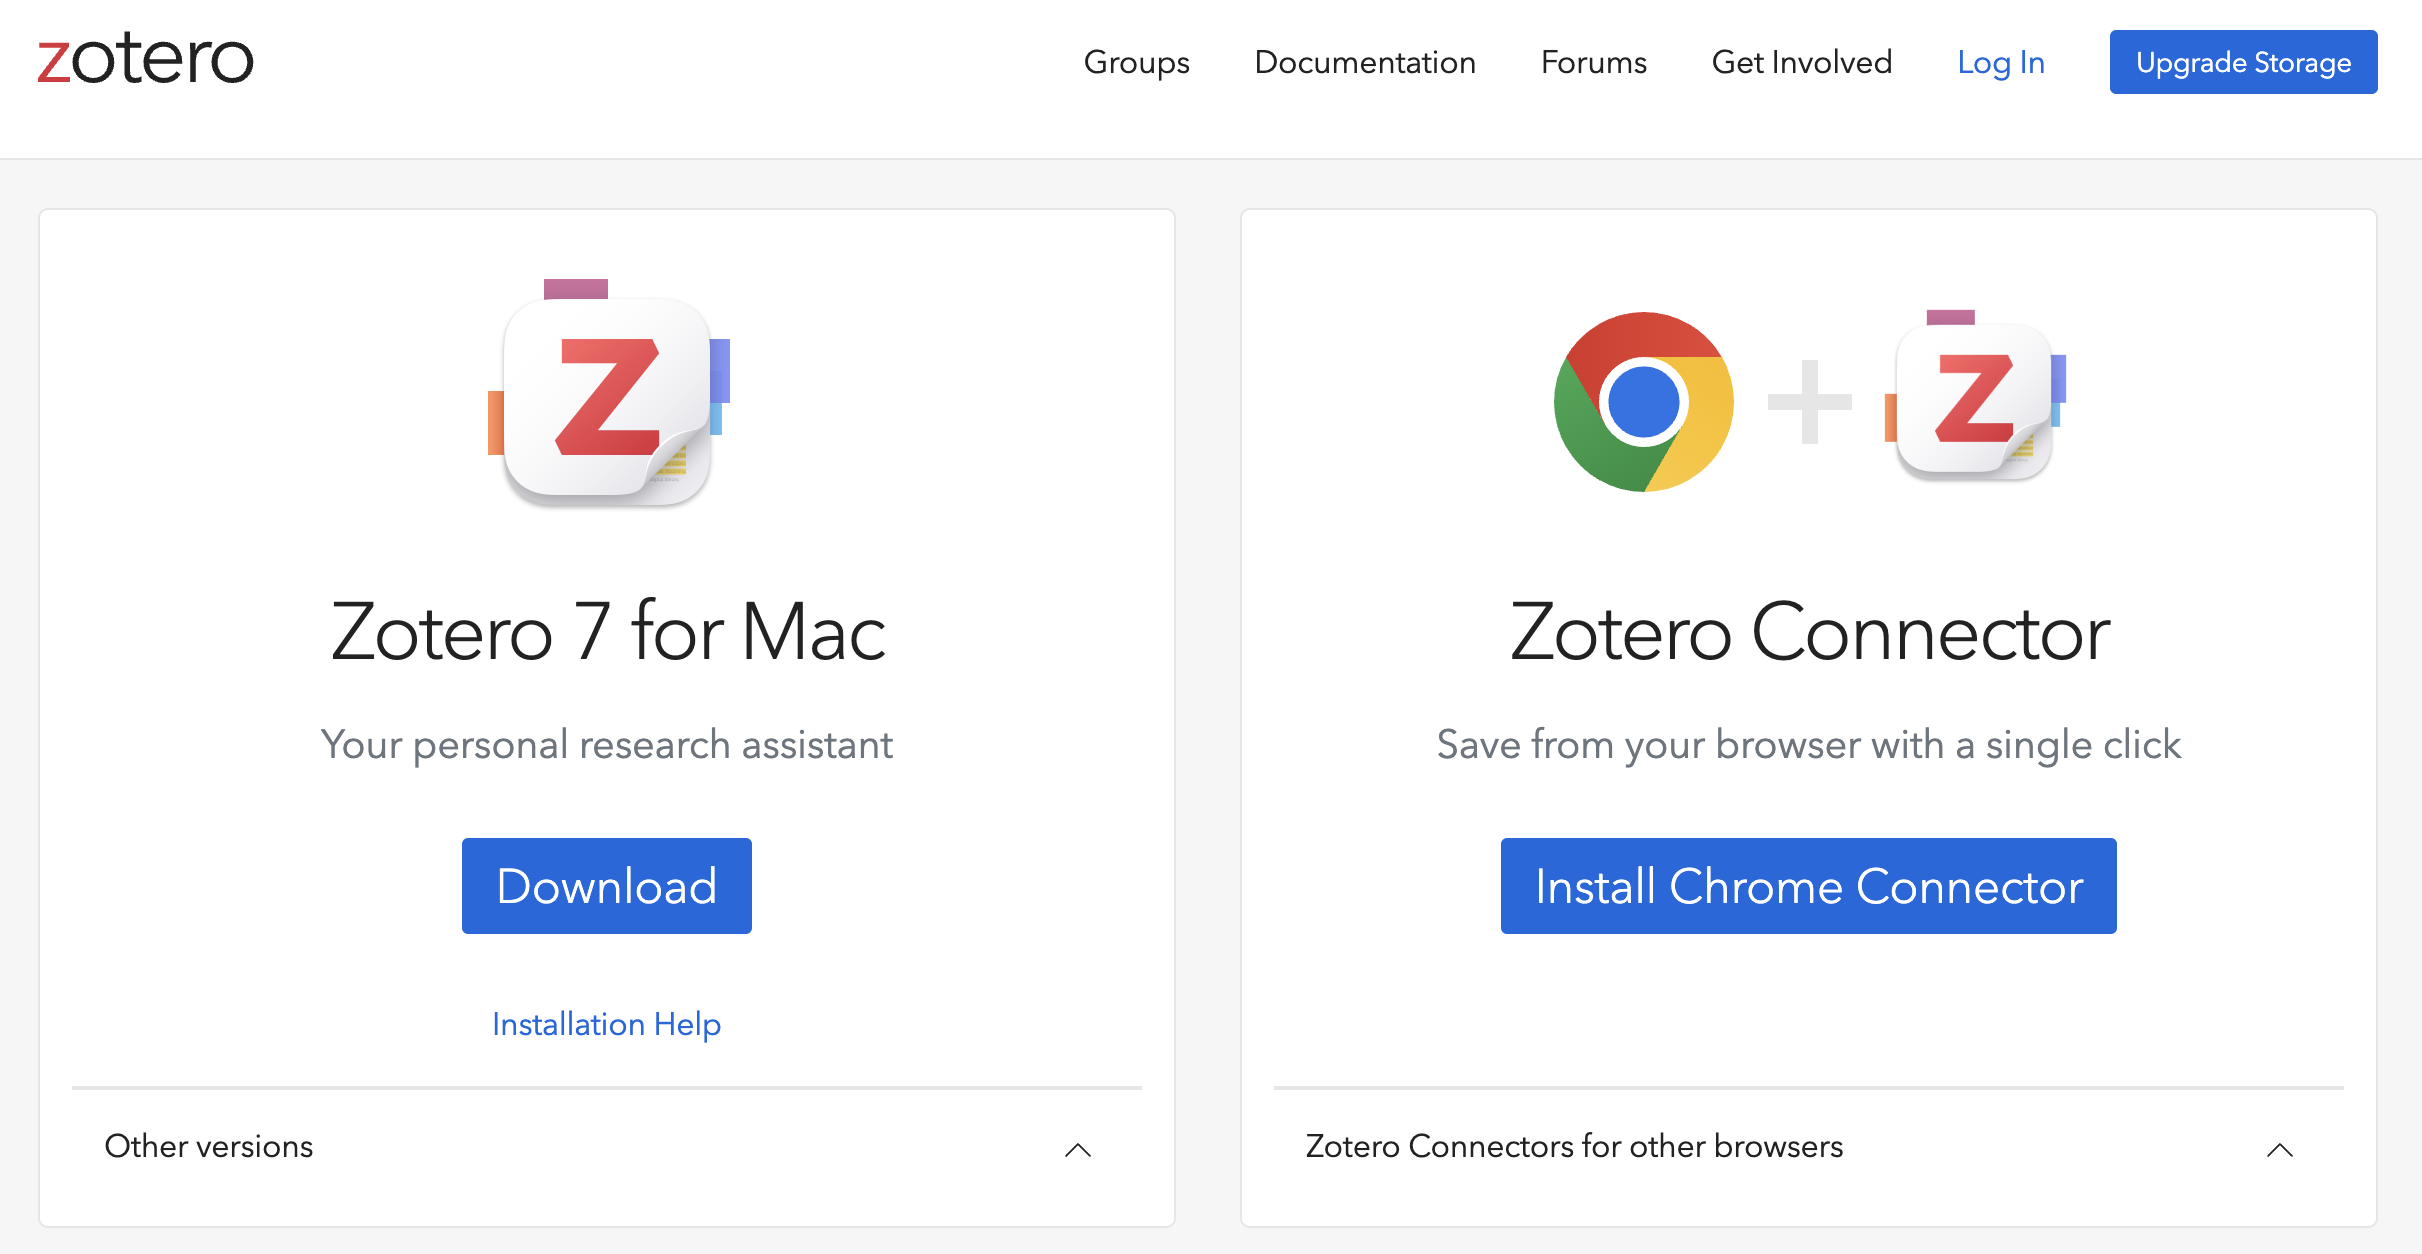This screenshot has width=2422, height=1254.
Task: Click the zotero logo in header
Action: click(x=146, y=58)
